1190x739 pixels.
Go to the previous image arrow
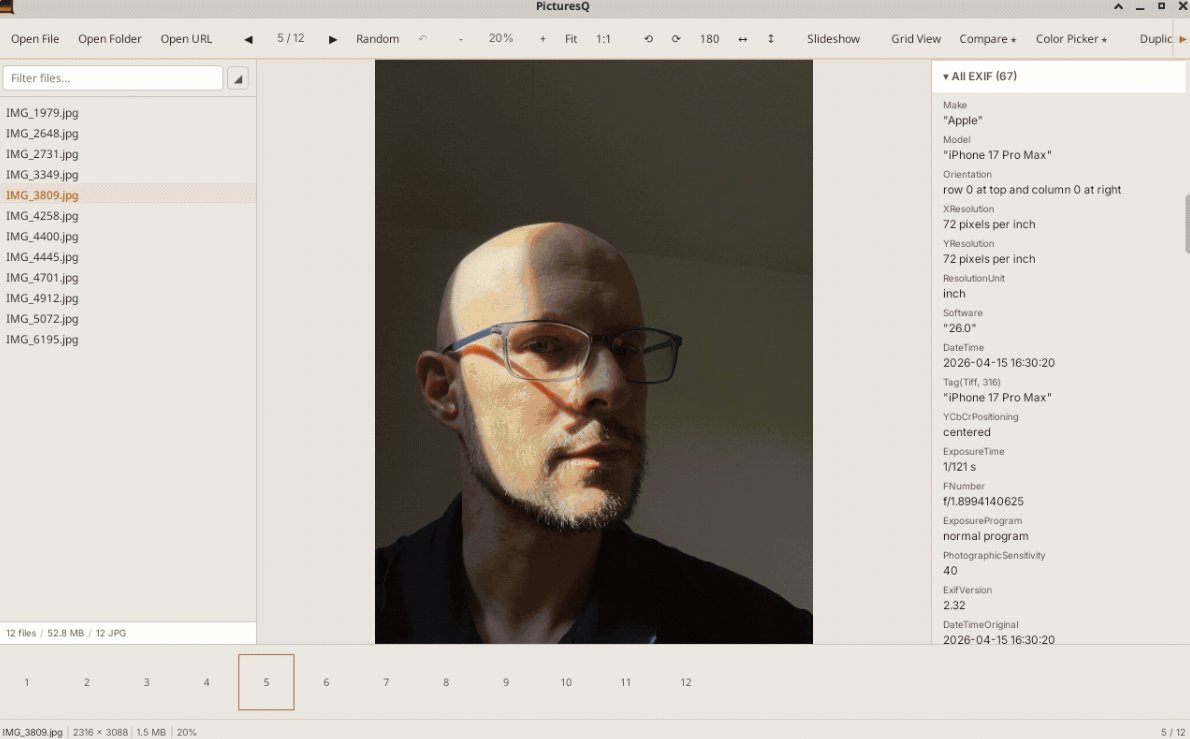tap(248, 39)
